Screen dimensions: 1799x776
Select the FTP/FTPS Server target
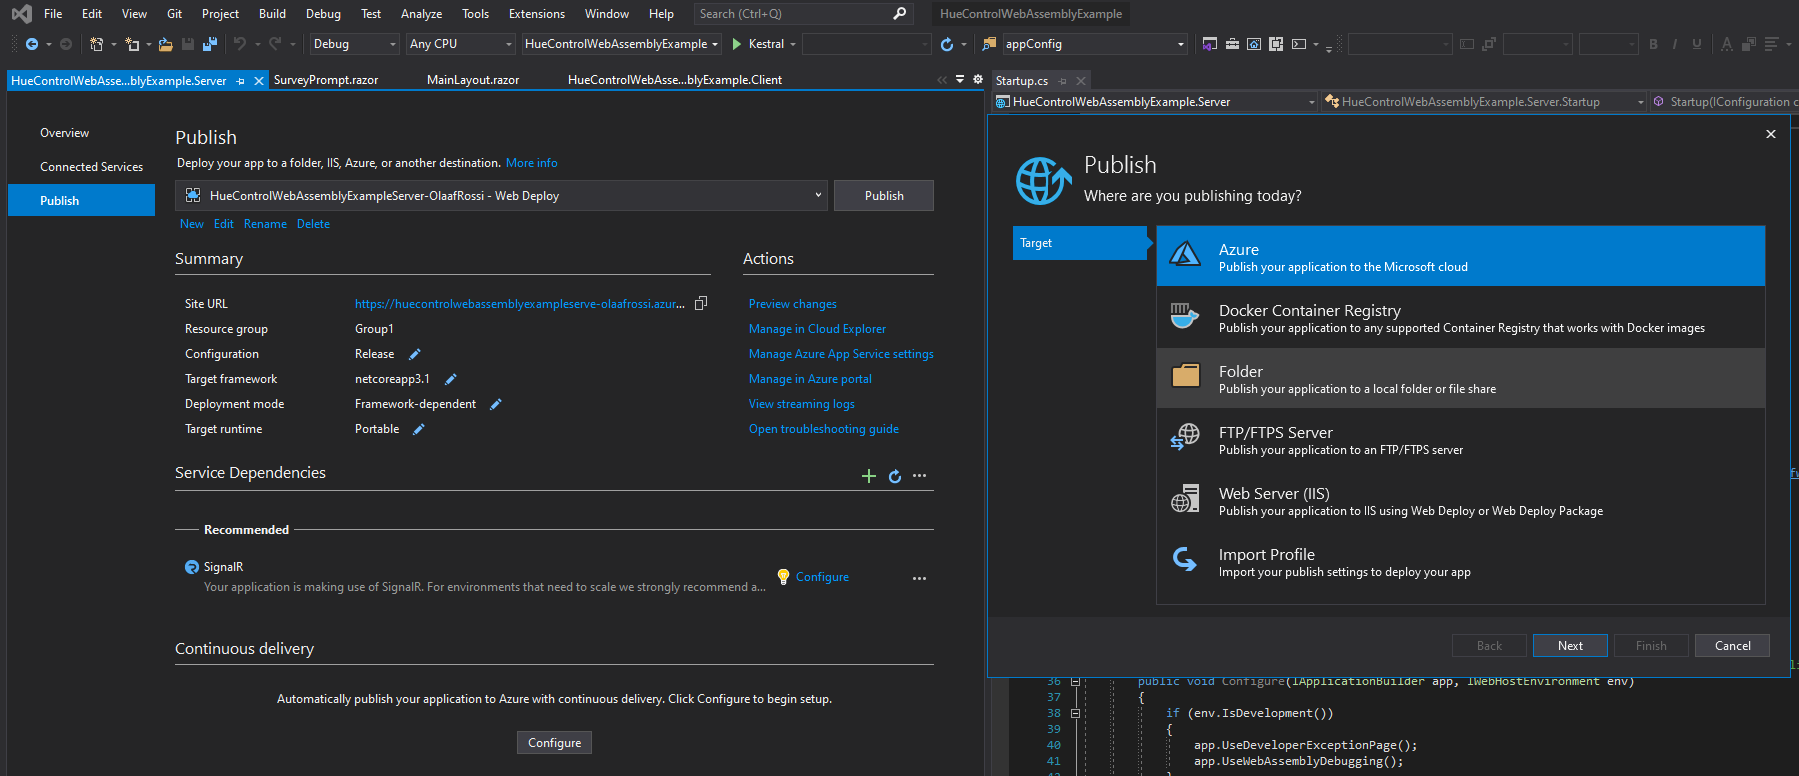pos(1461,439)
